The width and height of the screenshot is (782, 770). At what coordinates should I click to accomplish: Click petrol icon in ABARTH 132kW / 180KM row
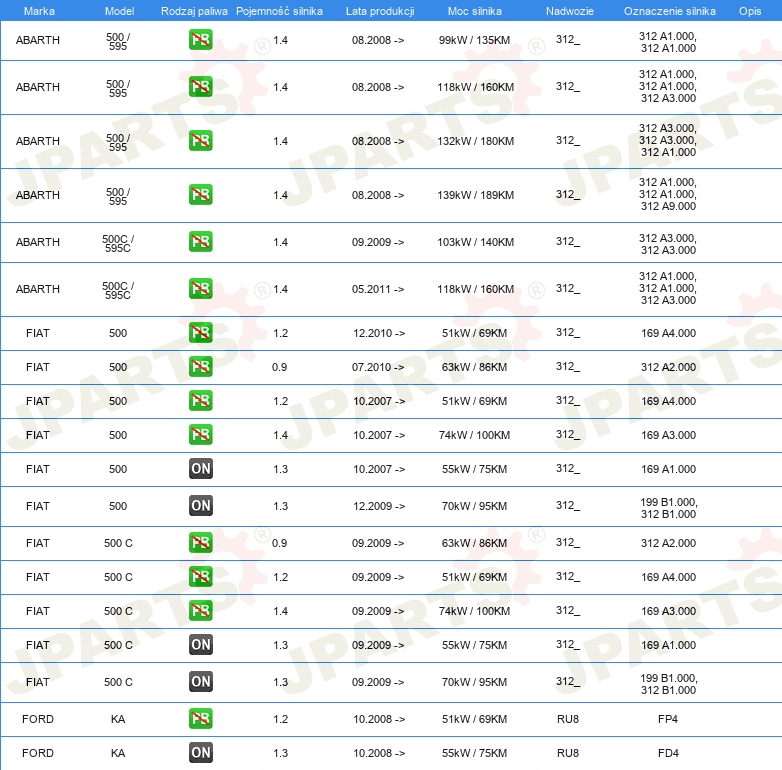[201, 141]
